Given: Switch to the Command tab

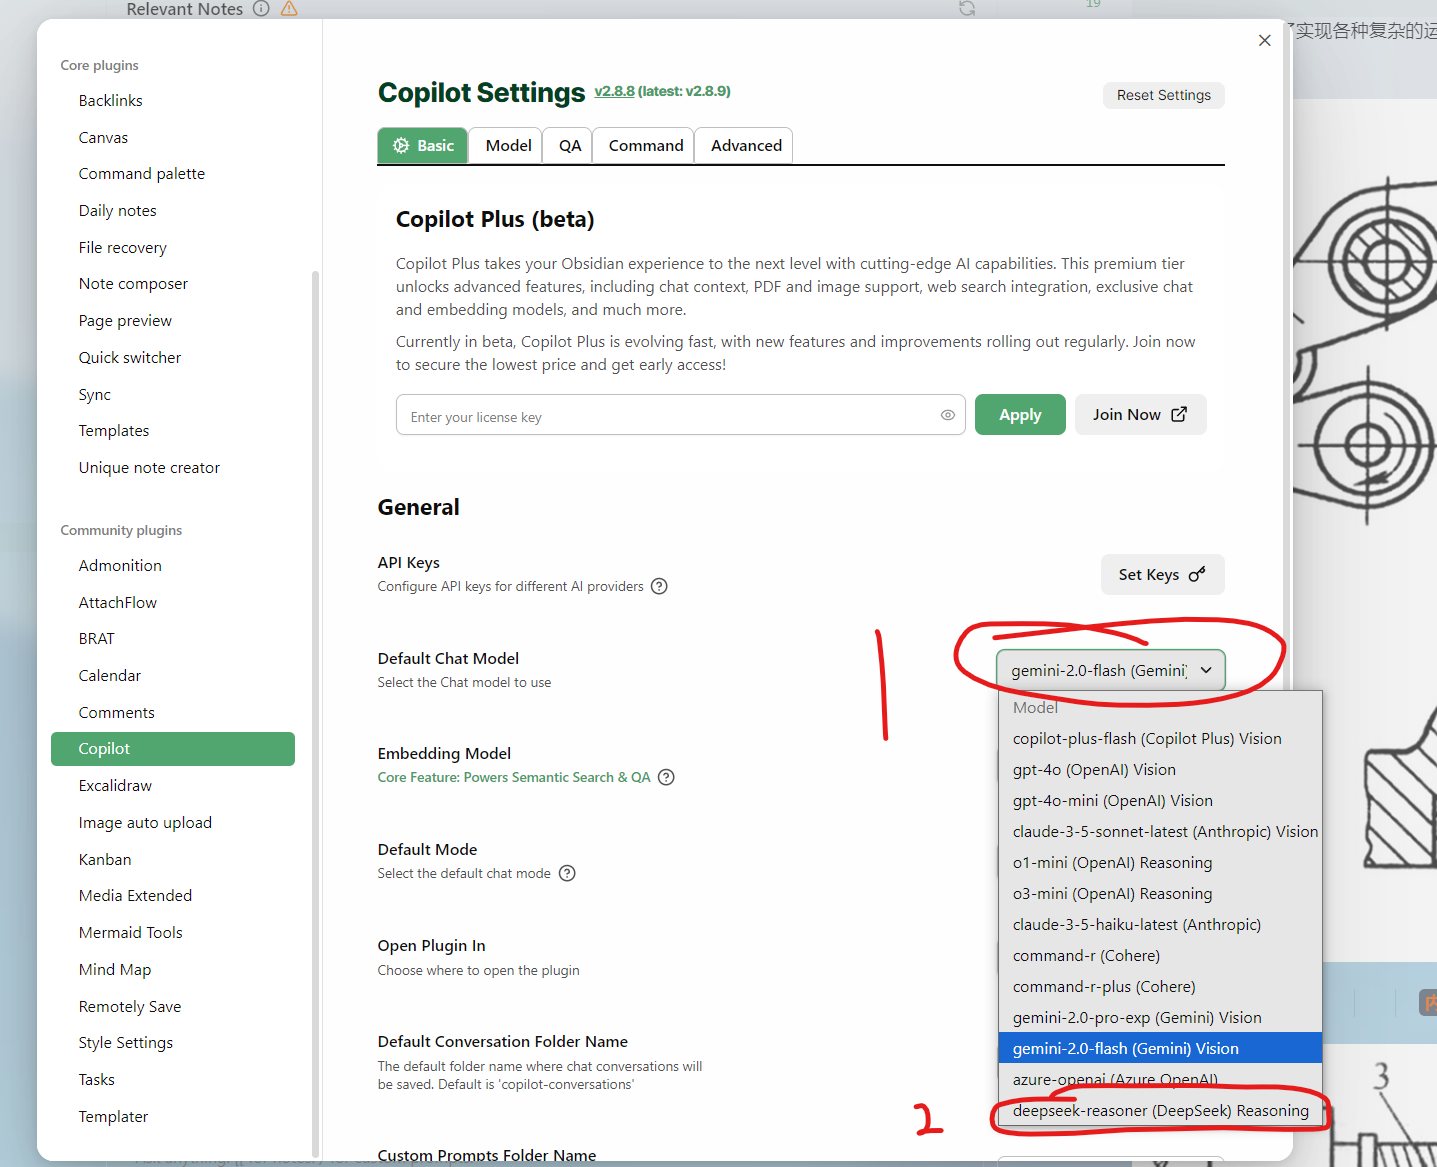Looking at the screenshot, I should coord(645,146).
